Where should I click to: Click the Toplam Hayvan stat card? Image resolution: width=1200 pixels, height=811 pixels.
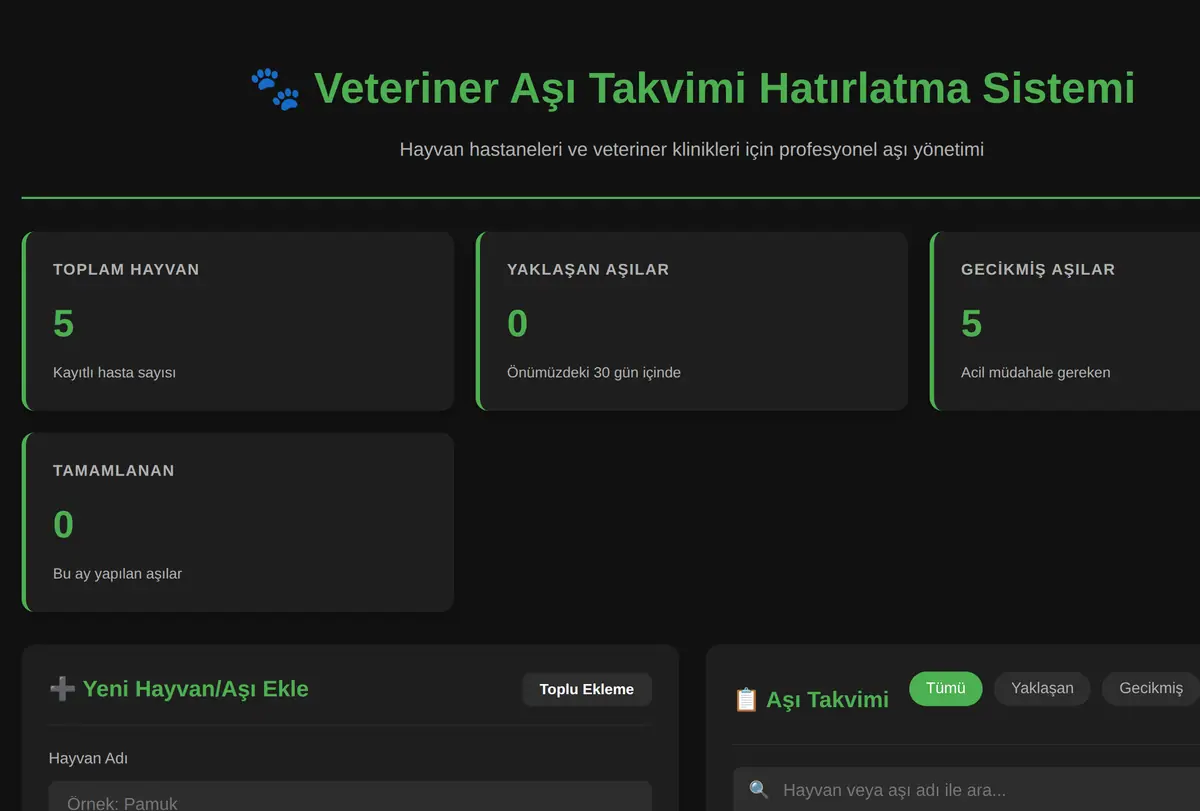coord(238,321)
